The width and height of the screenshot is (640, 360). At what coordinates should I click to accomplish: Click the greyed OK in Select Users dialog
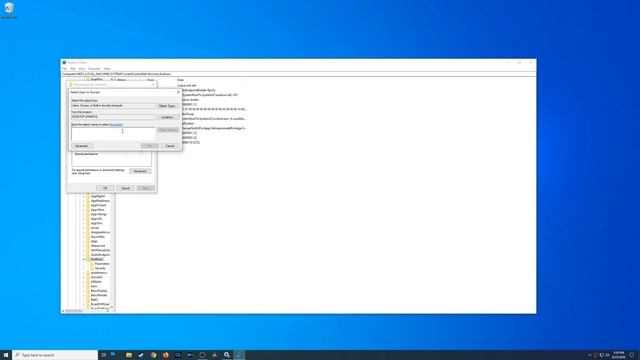[150, 146]
